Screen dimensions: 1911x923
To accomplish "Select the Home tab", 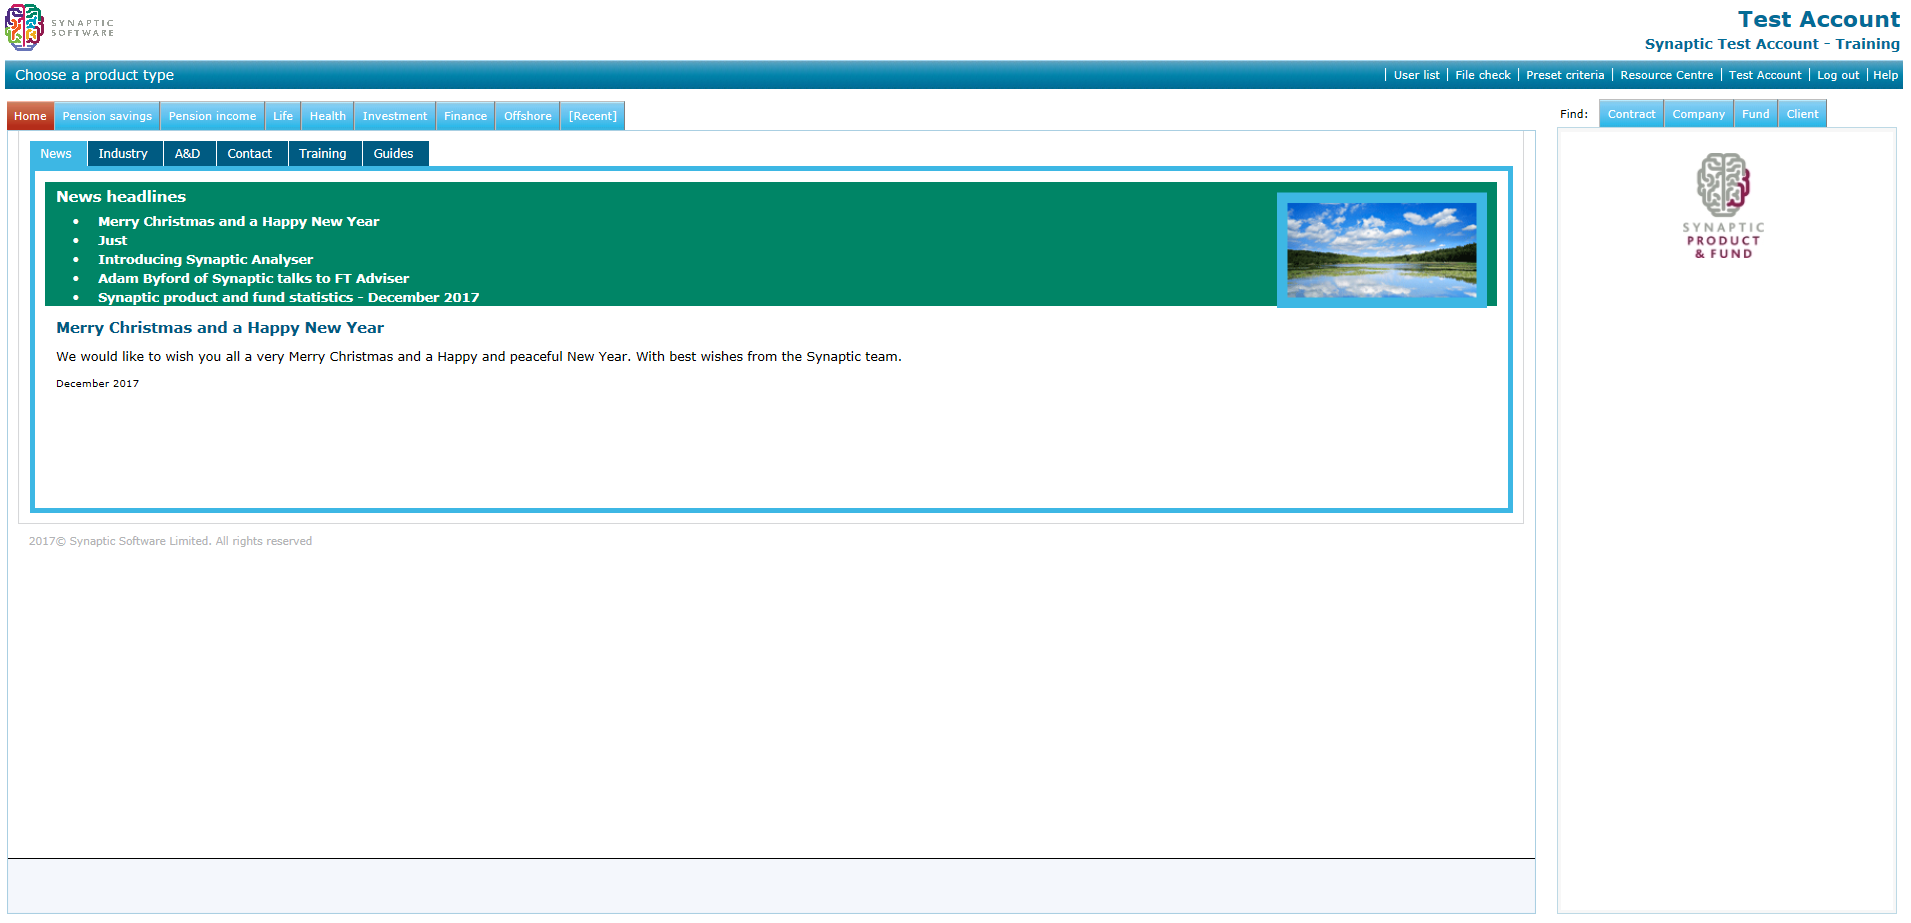I will tap(30, 116).
